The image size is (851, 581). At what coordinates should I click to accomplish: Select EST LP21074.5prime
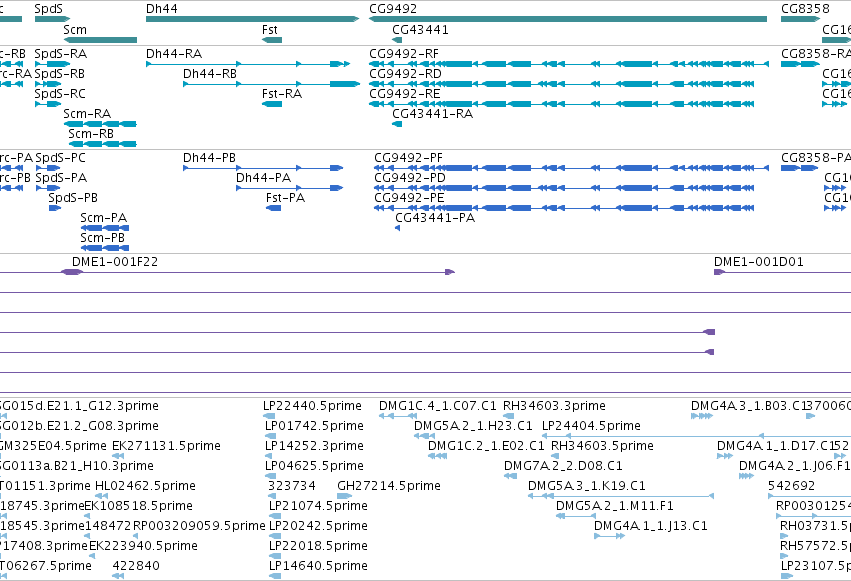point(275,516)
